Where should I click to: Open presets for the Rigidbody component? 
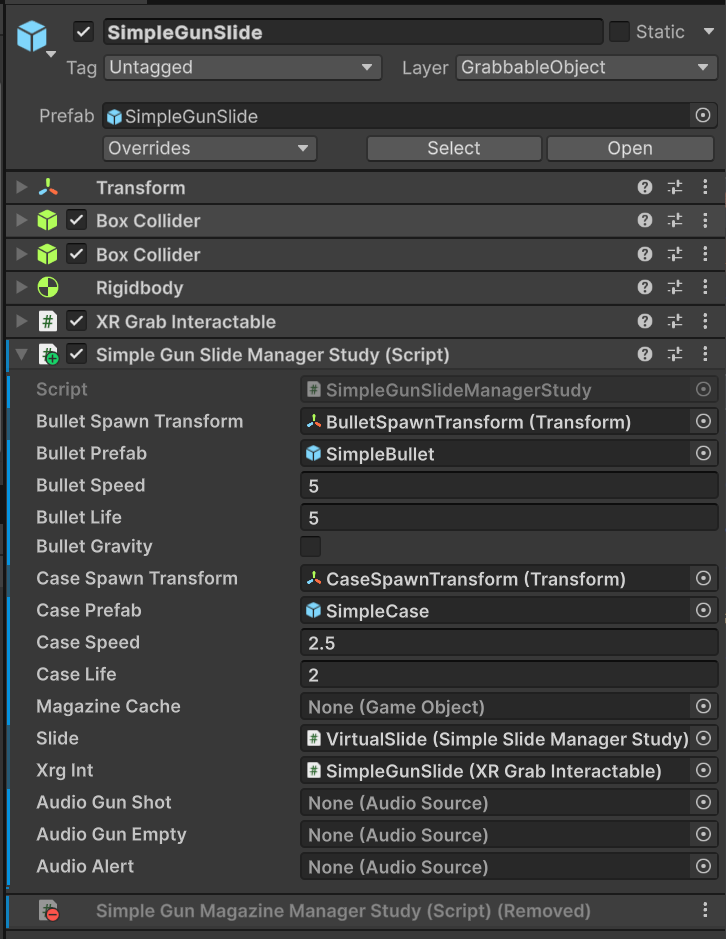[675, 288]
